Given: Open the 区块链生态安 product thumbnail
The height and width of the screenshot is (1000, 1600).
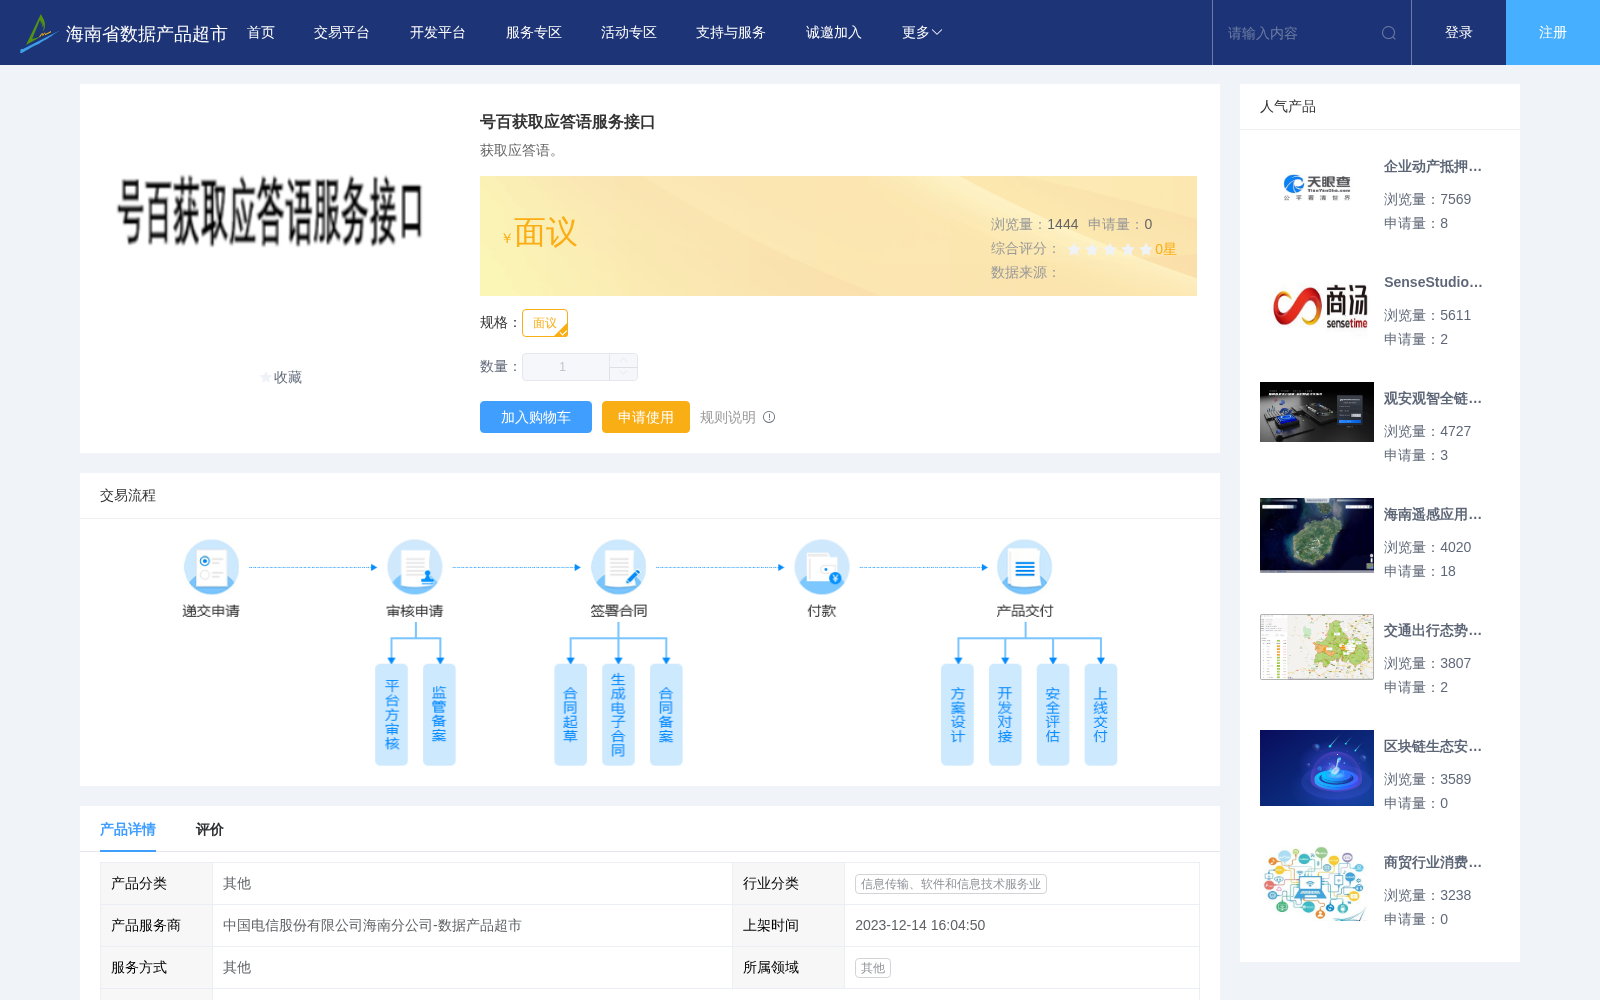Looking at the screenshot, I should pos(1317,768).
